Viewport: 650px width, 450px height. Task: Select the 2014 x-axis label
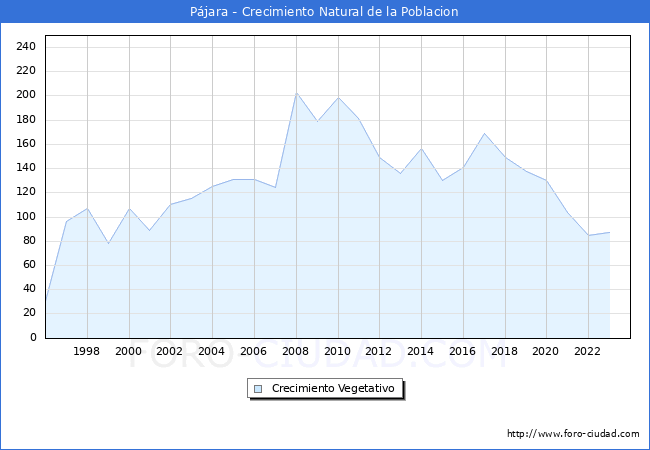[x=421, y=352]
